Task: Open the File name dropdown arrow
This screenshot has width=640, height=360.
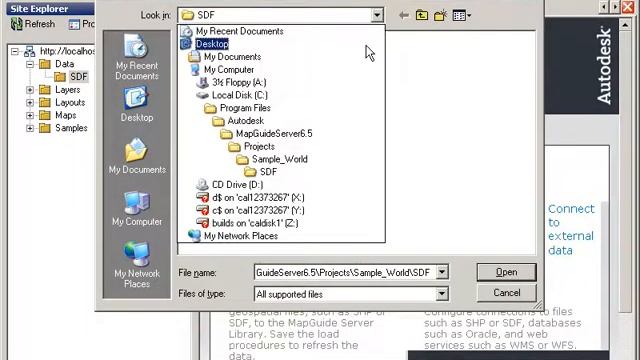Action: (442, 272)
